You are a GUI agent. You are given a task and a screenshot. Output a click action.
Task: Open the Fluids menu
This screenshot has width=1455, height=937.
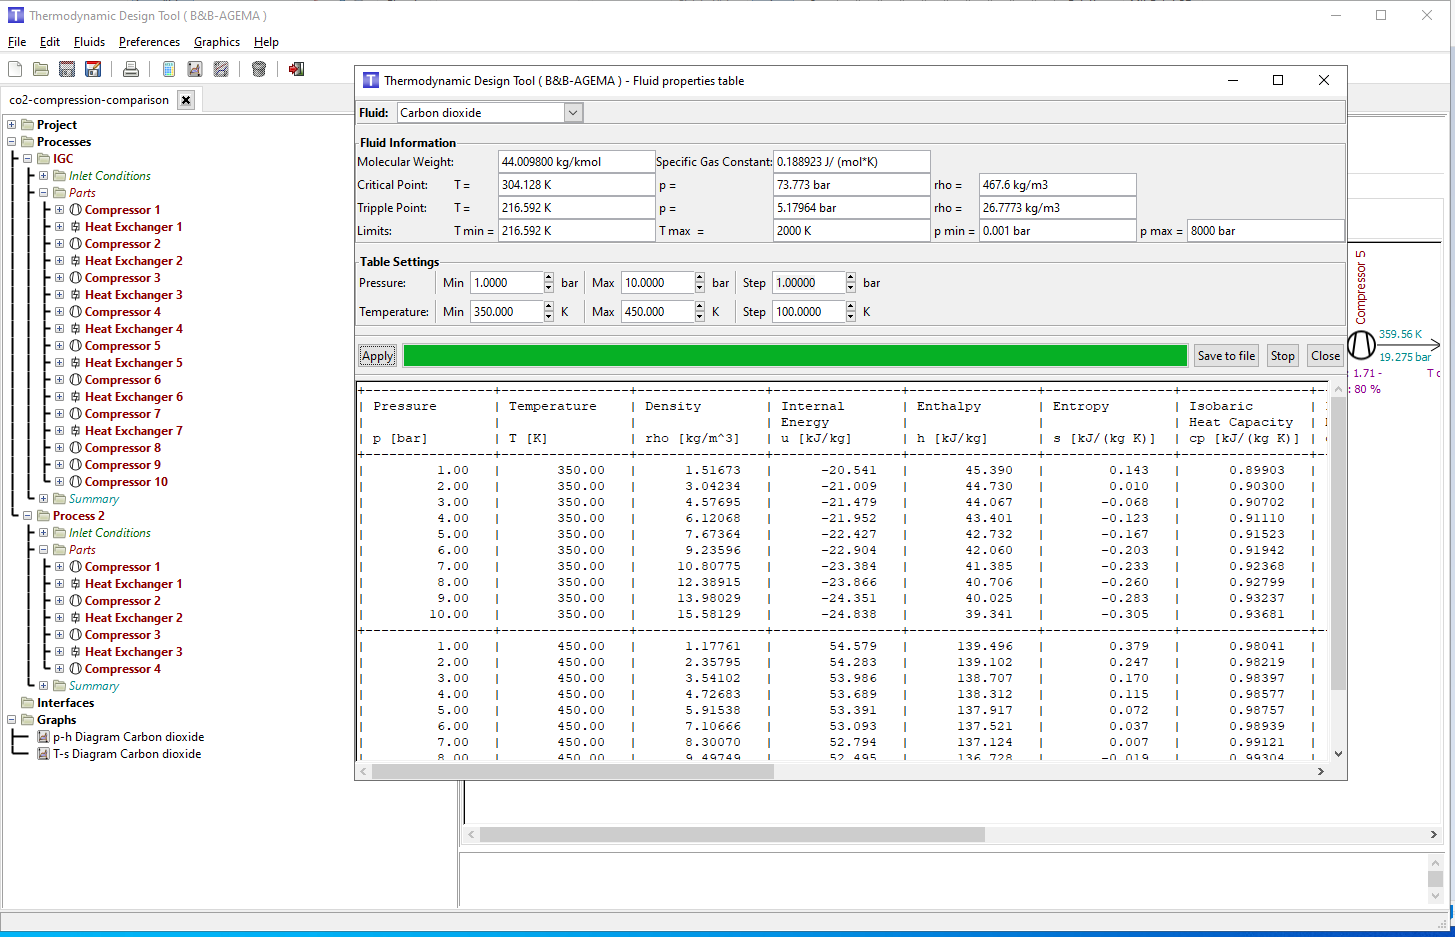89,42
